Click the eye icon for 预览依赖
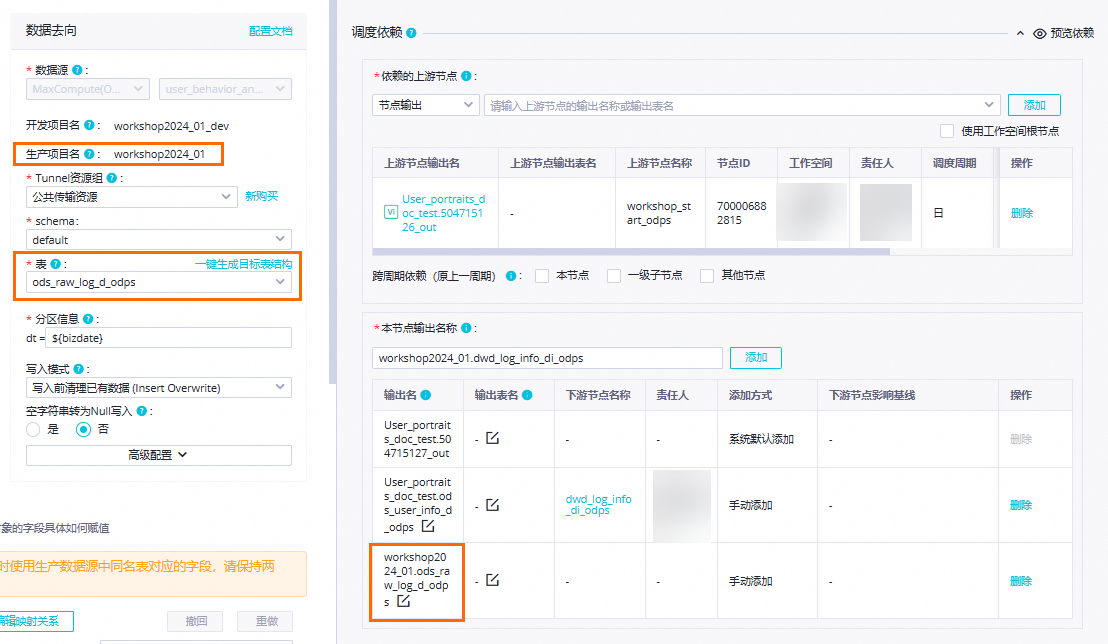Viewport: 1108px width, 644px height. 1039,33
